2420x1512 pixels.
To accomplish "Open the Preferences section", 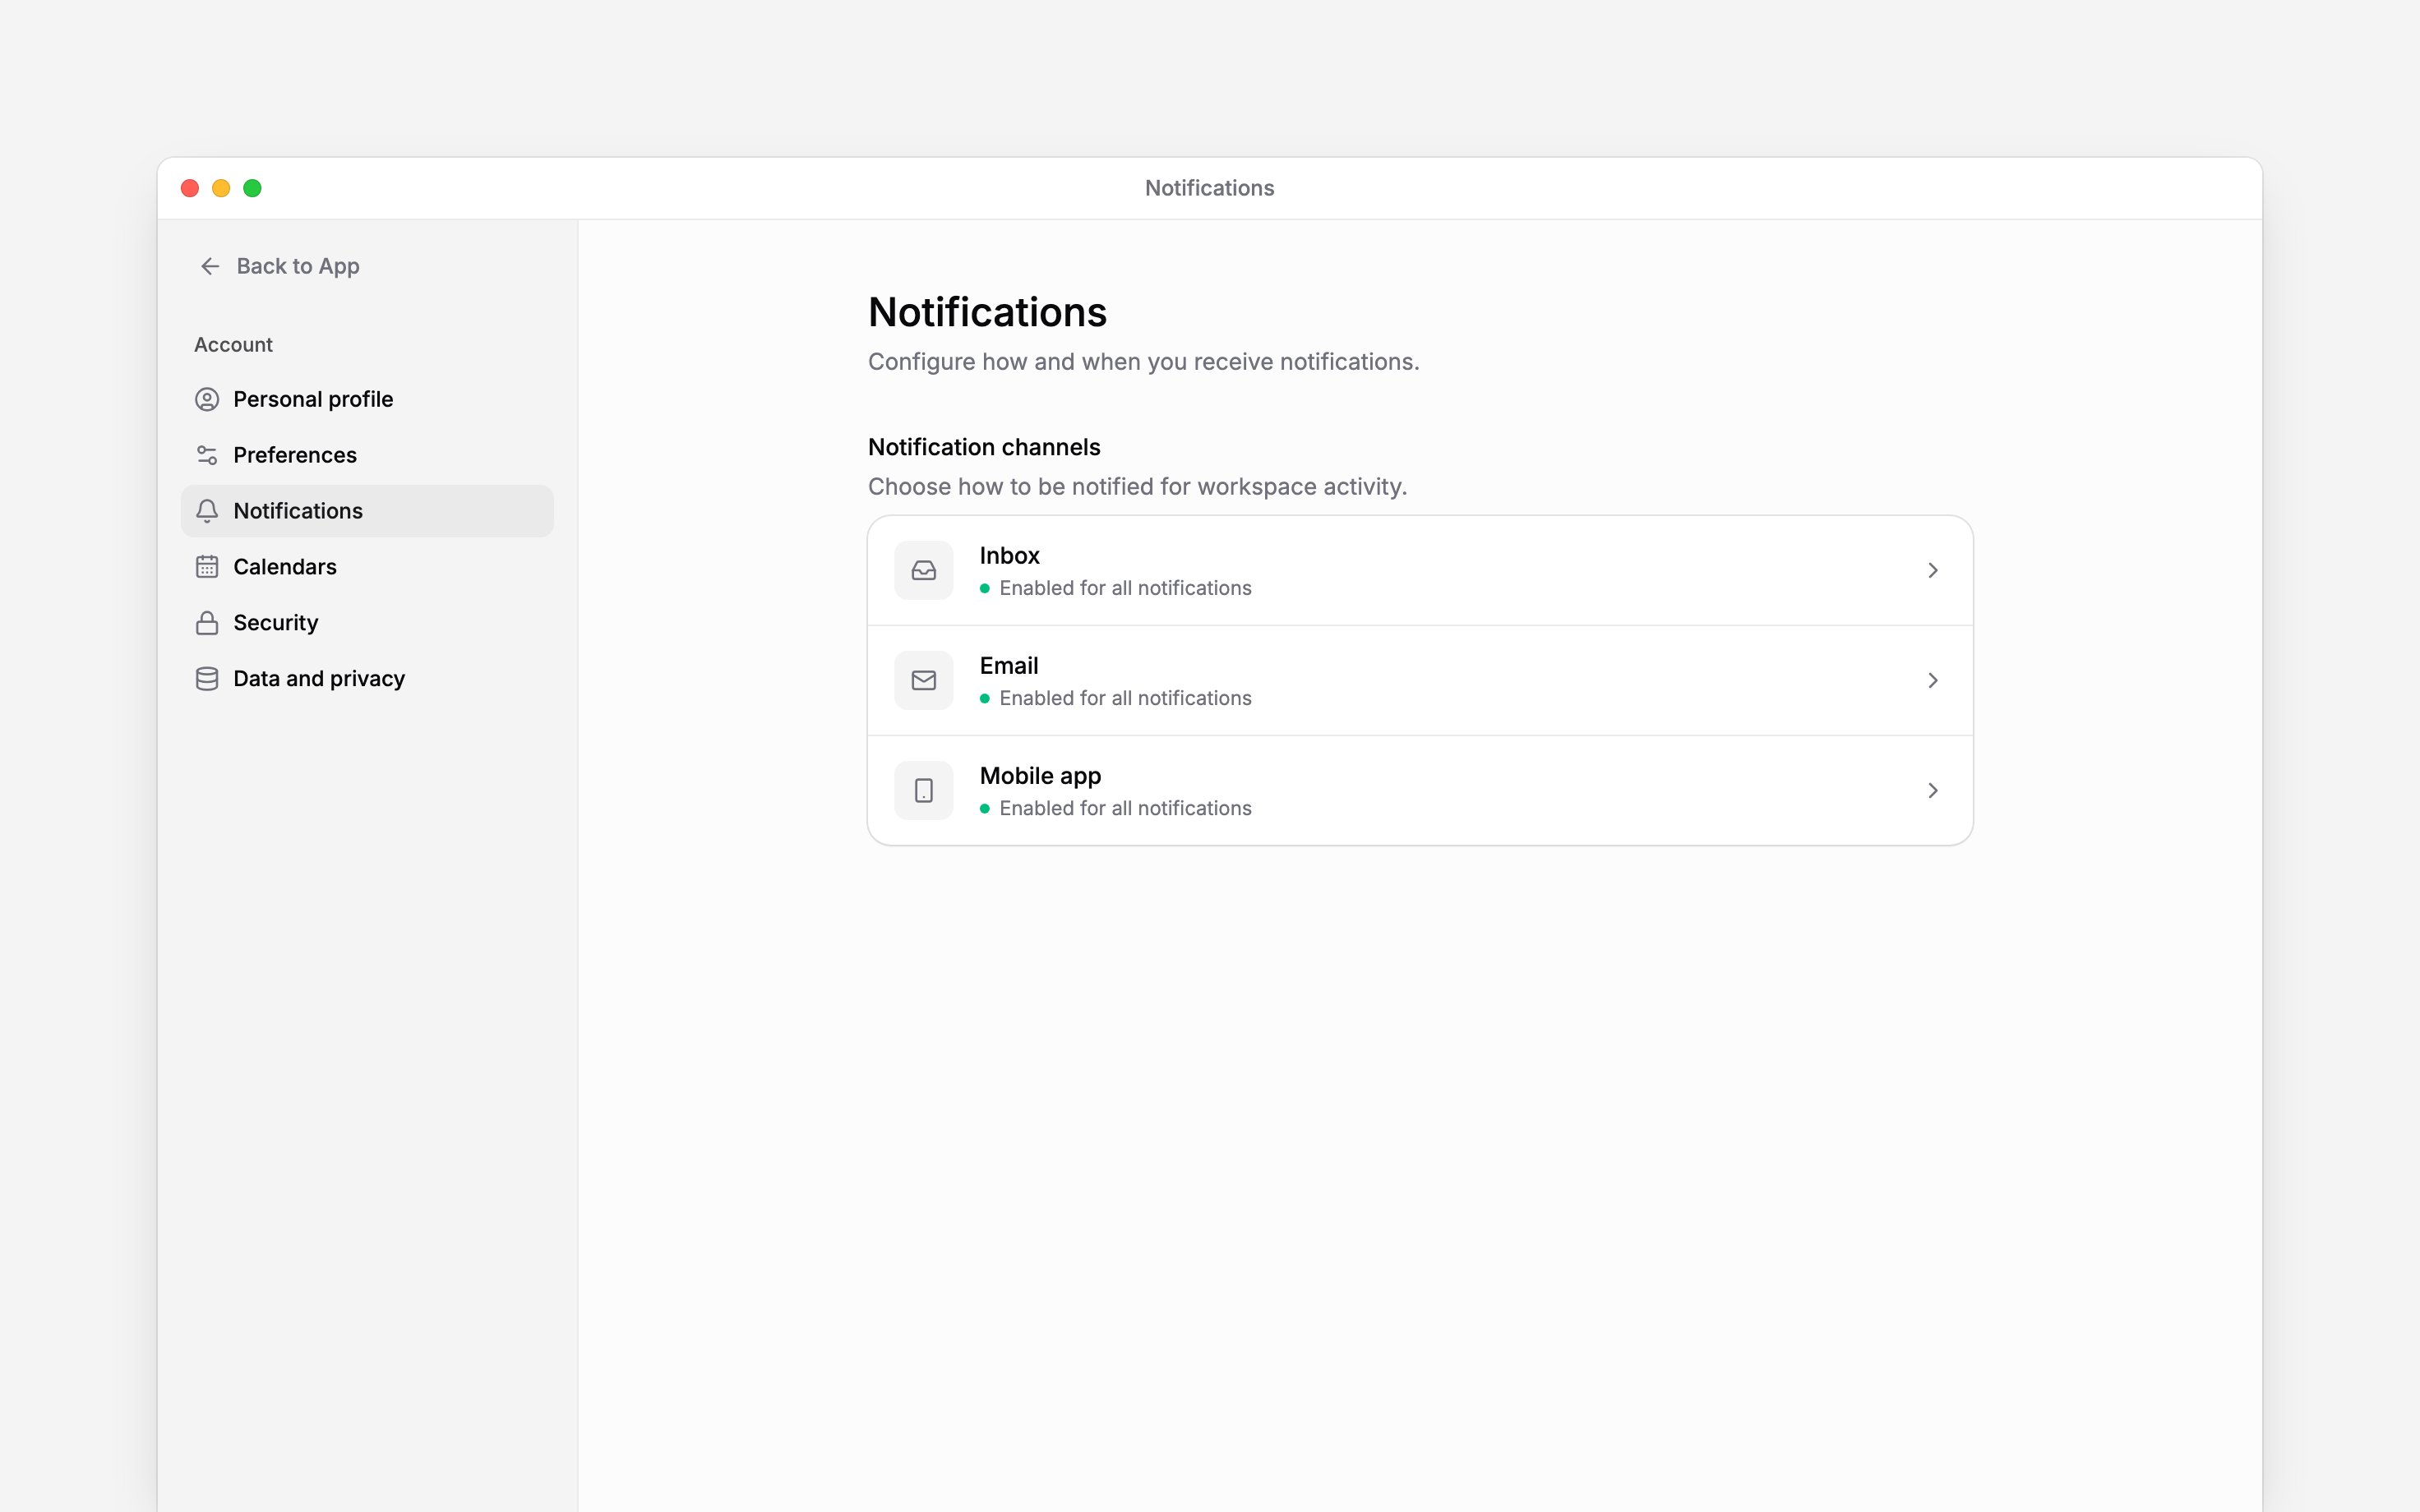I will [367, 456].
